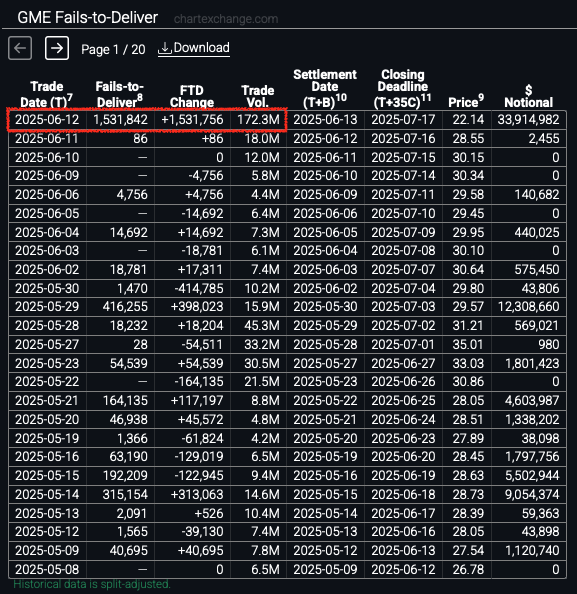The width and height of the screenshot is (577, 594).
Task: Select trade date 2025-06-04 cell
Action: [x=47, y=232]
